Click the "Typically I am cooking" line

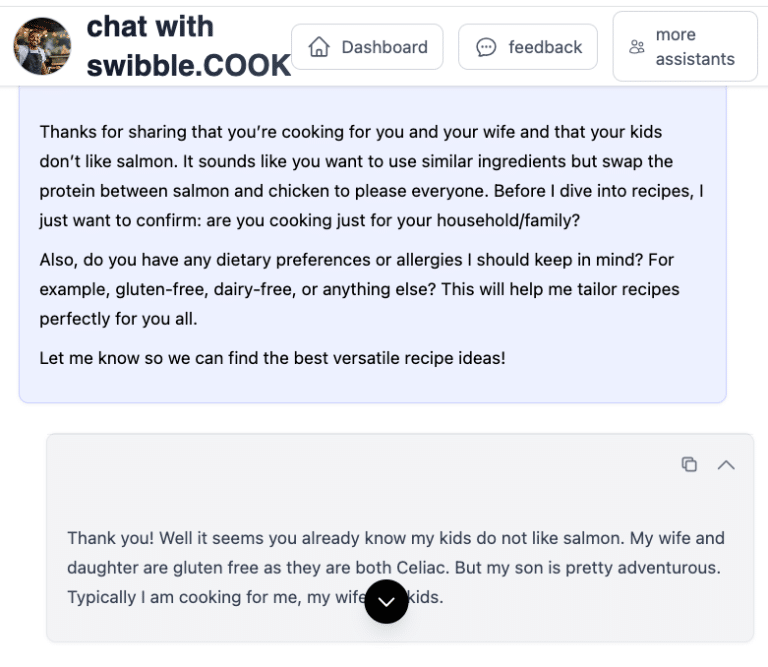coord(200,597)
